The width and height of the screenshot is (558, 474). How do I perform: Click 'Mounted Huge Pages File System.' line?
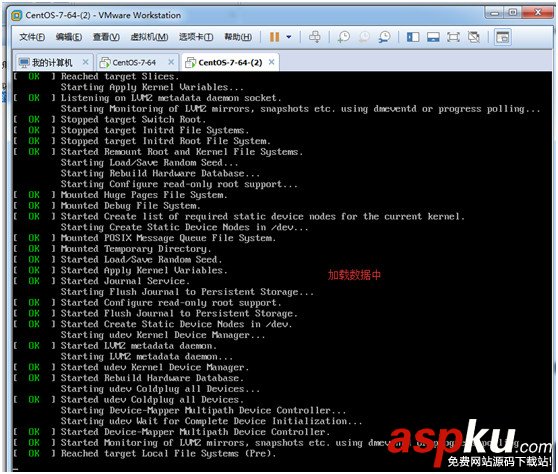click(x=144, y=195)
